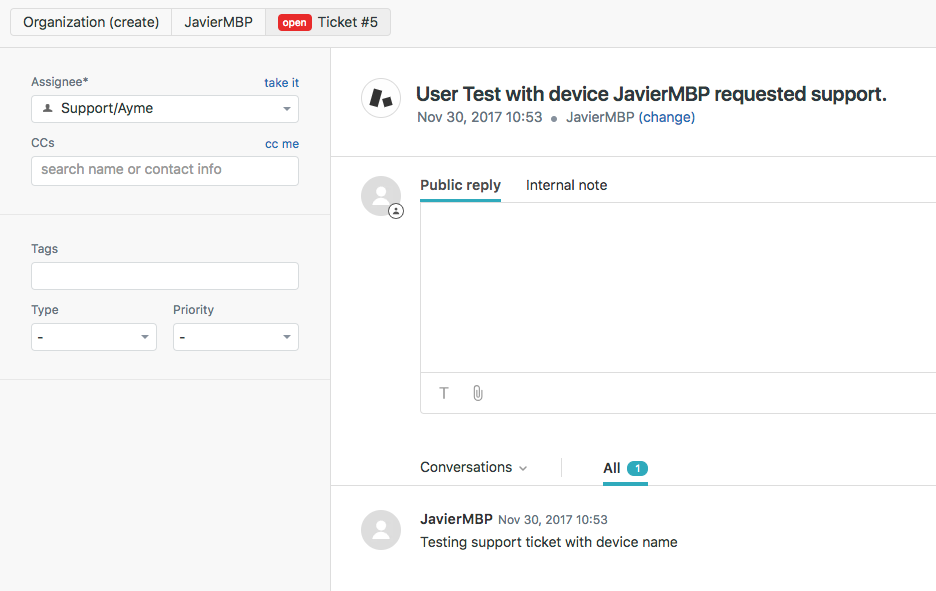Image resolution: width=936 pixels, height=591 pixels.
Task: Click the requester logo avatar beside ticket title
Action: pos(381,98)
